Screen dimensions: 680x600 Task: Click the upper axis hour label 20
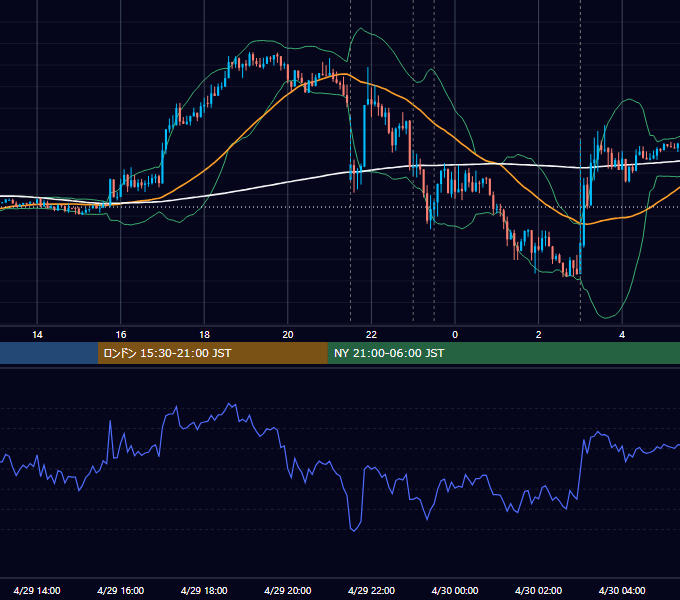tap(288, 335)
